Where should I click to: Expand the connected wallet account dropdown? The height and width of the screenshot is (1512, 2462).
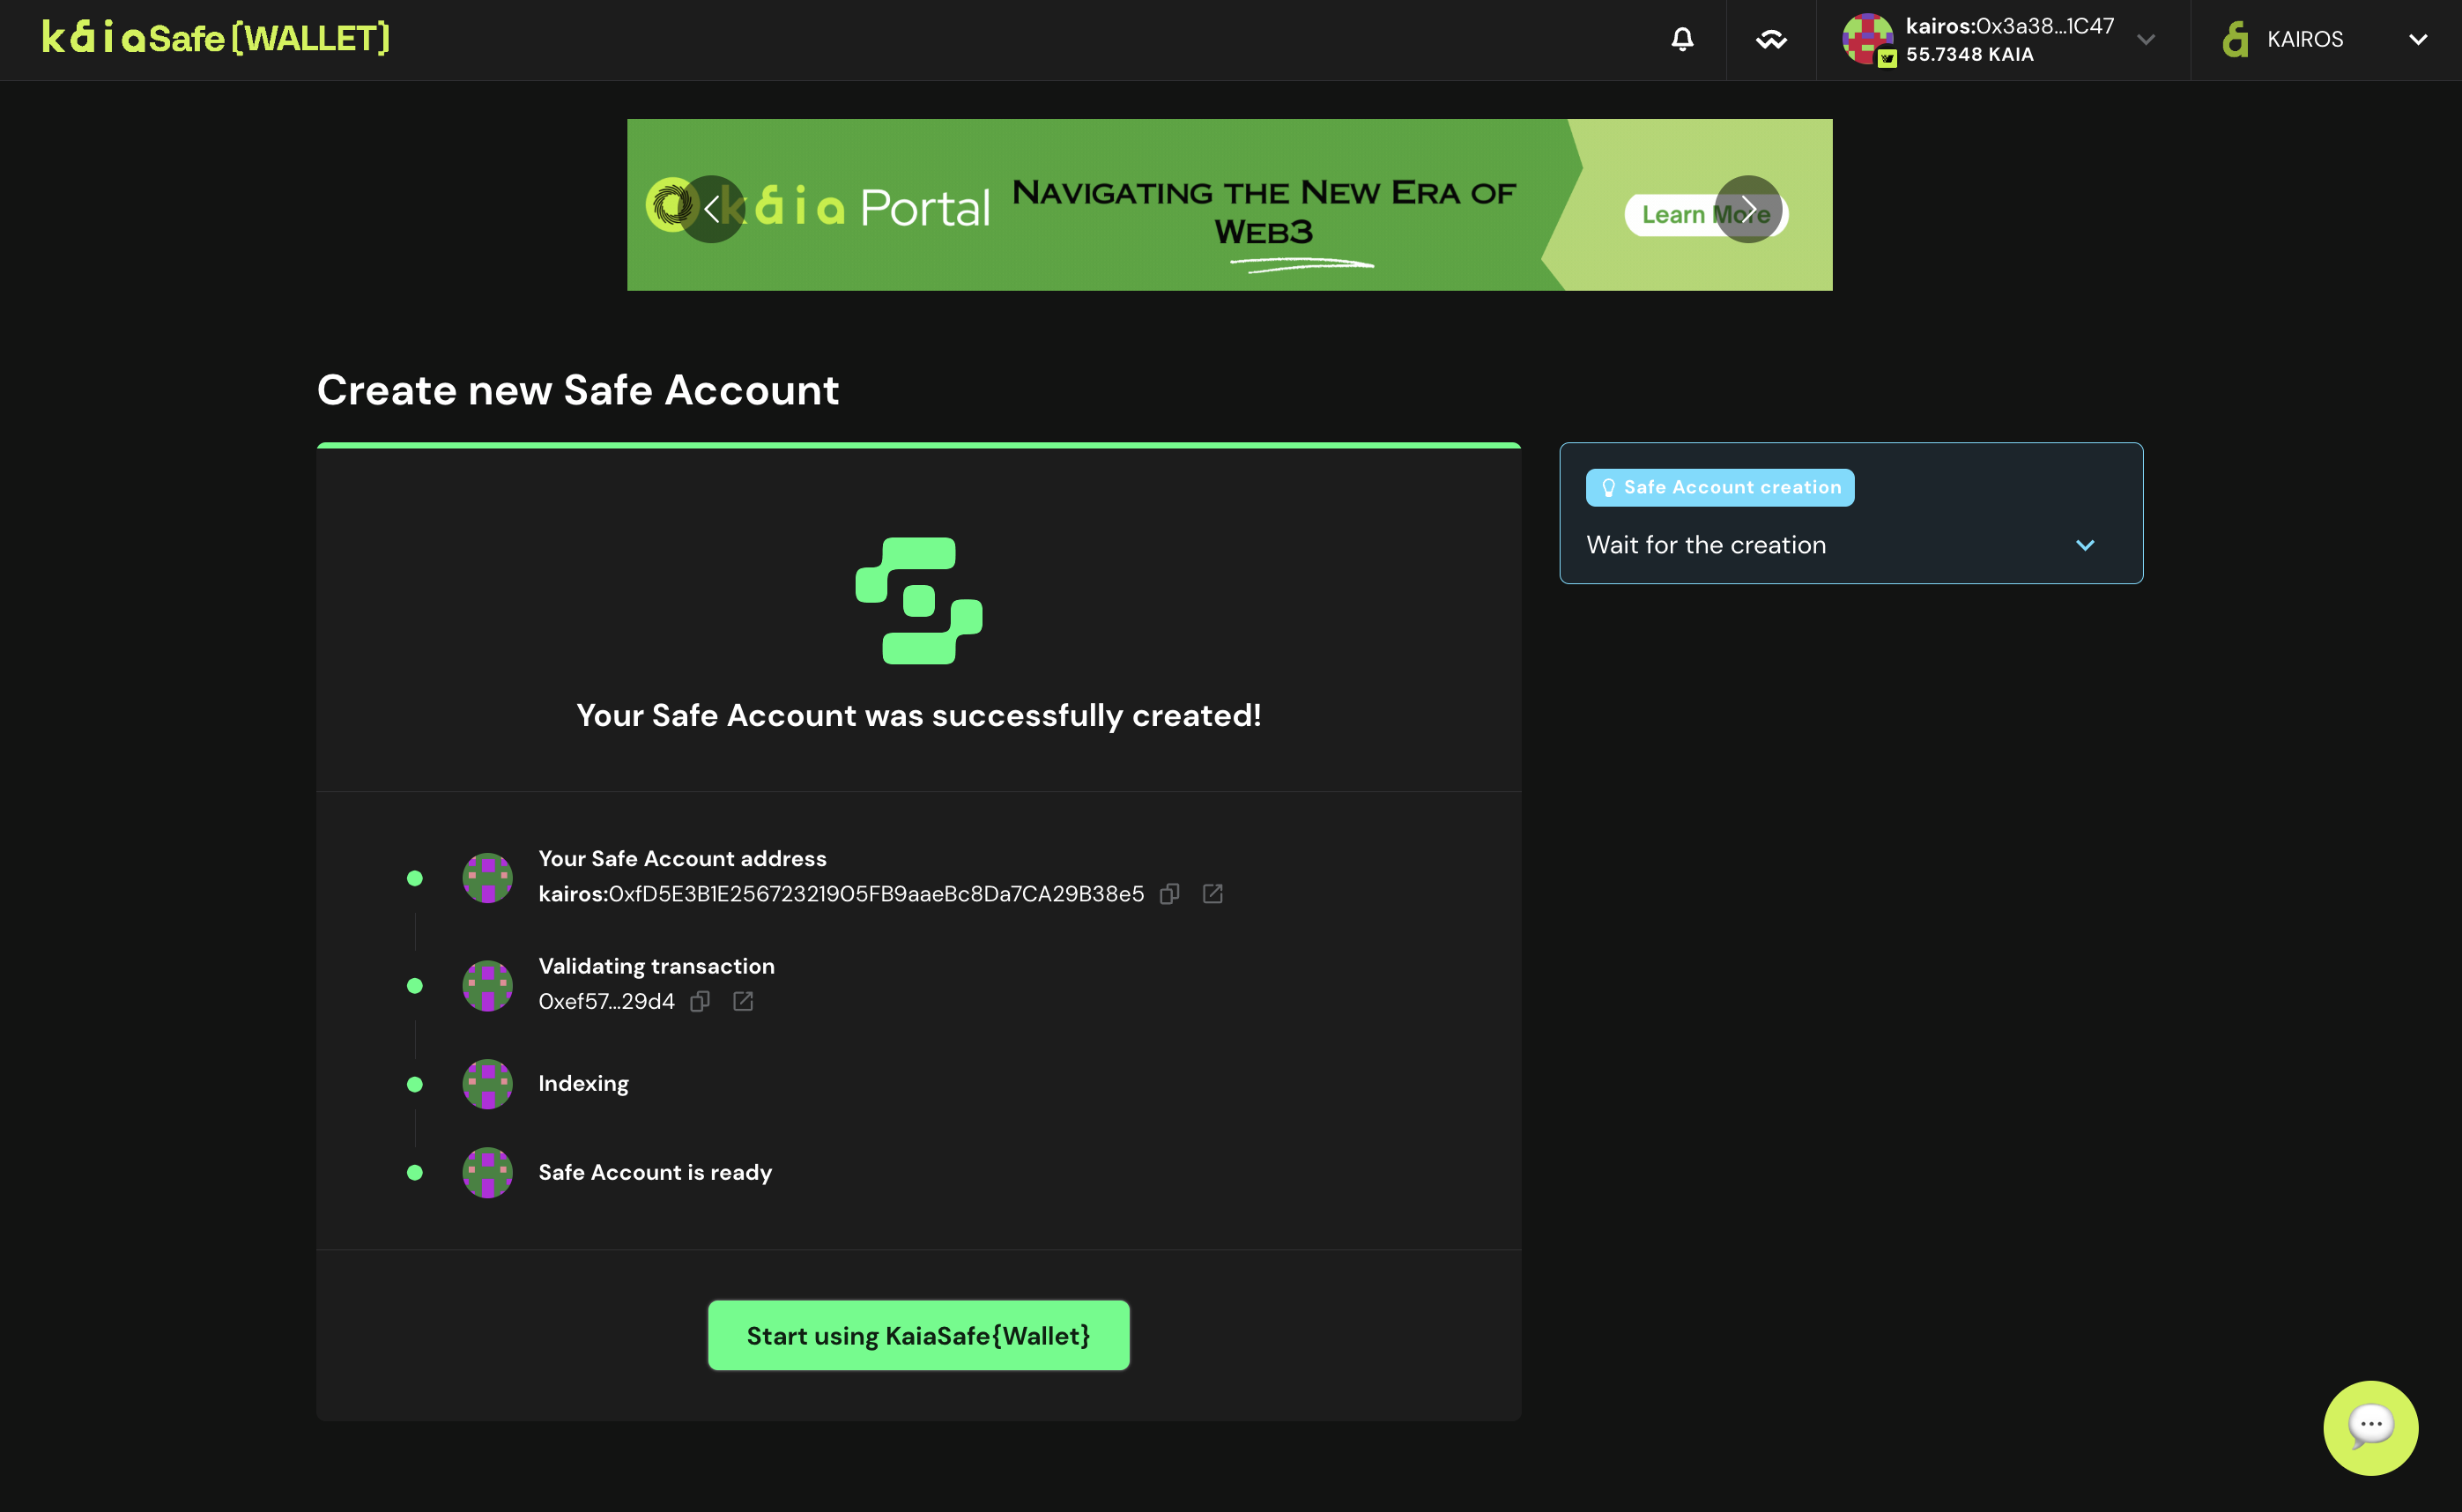pyautogui.click(x=2146, y=39)
